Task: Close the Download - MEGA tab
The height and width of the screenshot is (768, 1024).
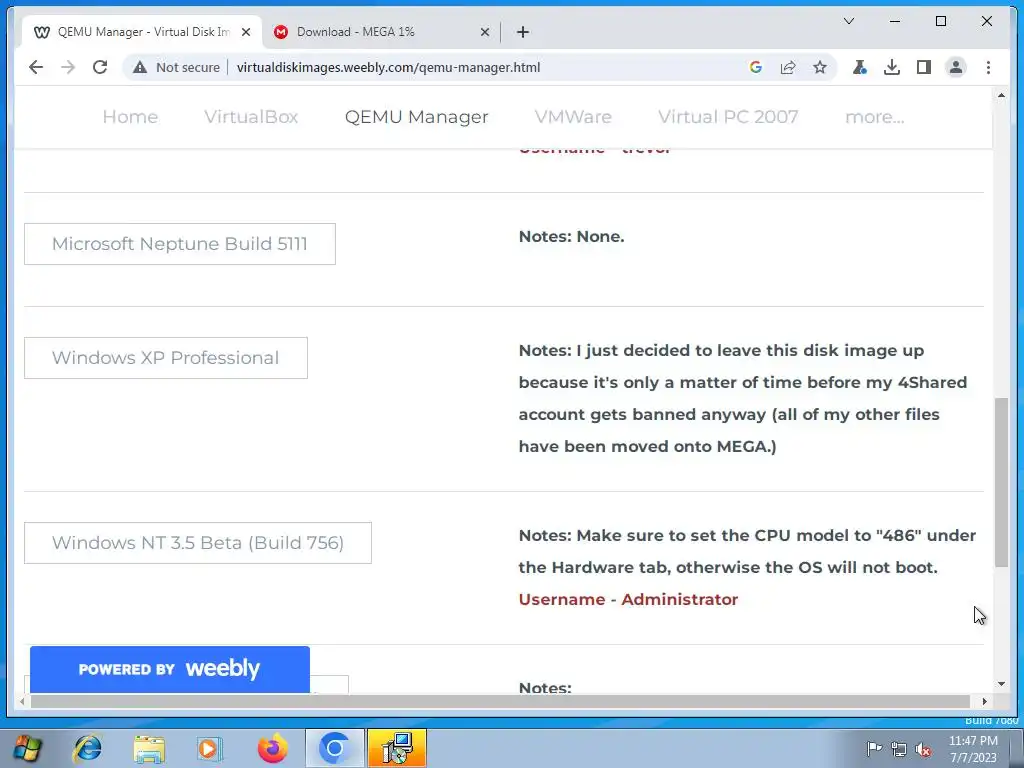Action: click(485, 32)
